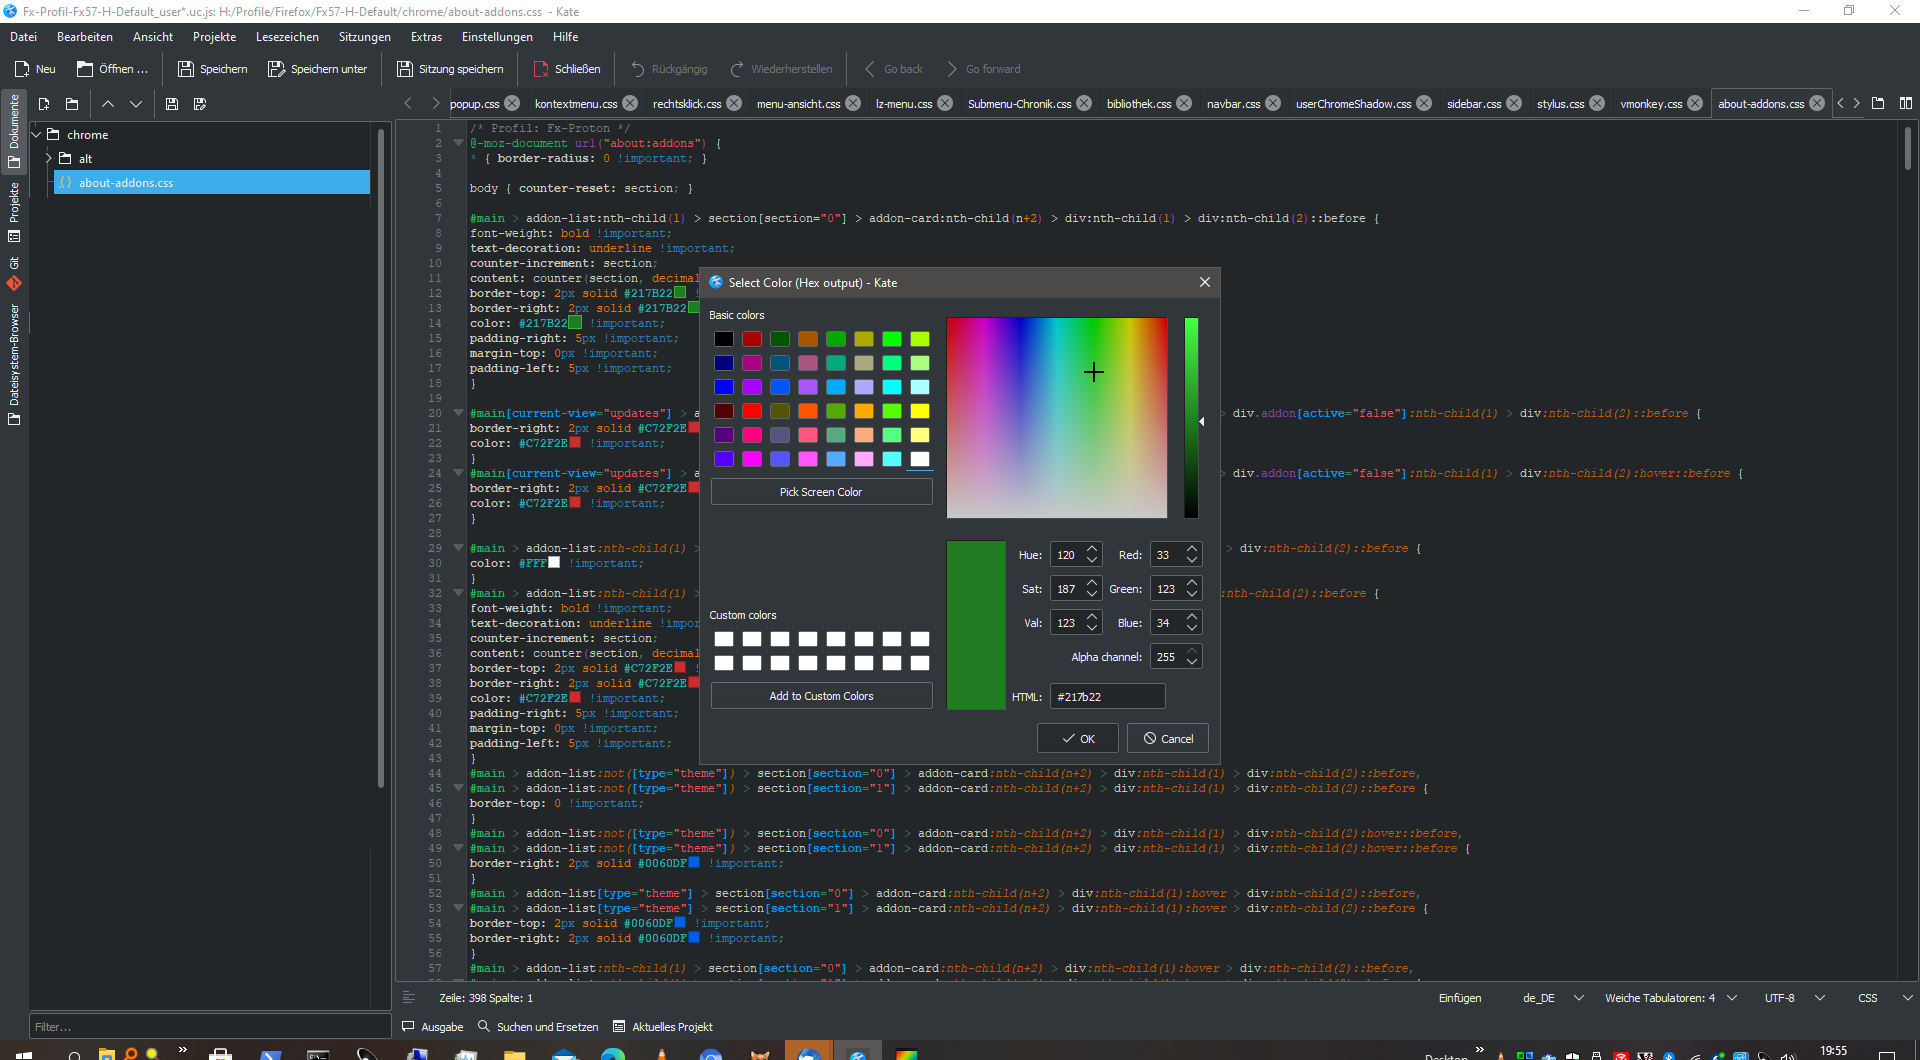This screenshot has height=1060, width=1920.
Task: Toggle the Ausgabe bottom panel
Action: (433, 1027)
